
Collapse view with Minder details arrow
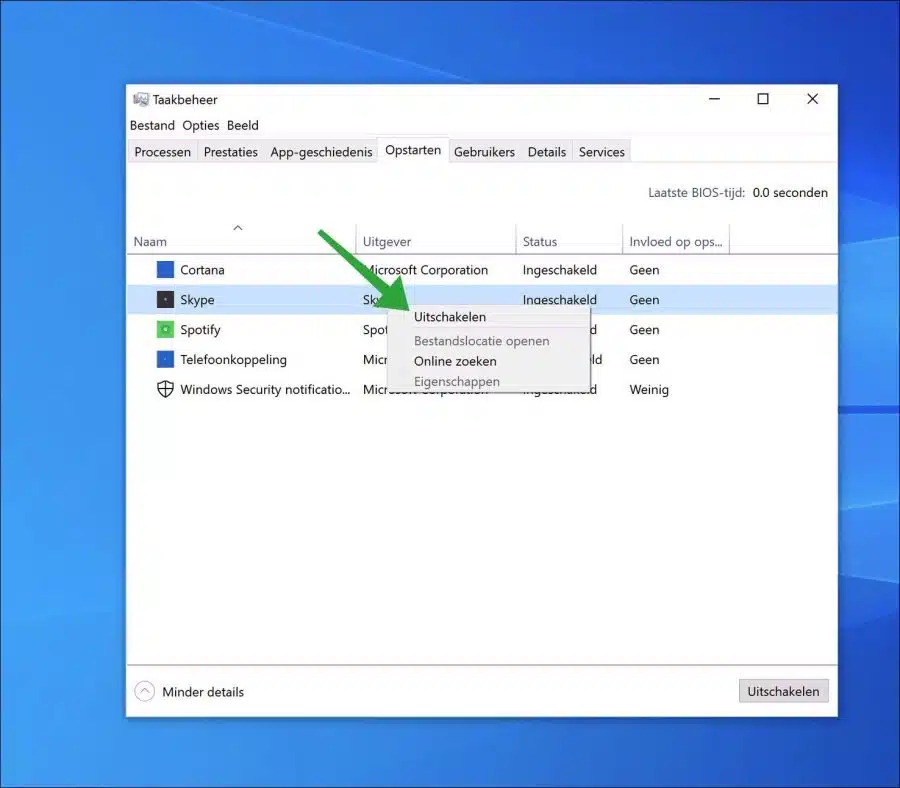[x=145, y=691]
